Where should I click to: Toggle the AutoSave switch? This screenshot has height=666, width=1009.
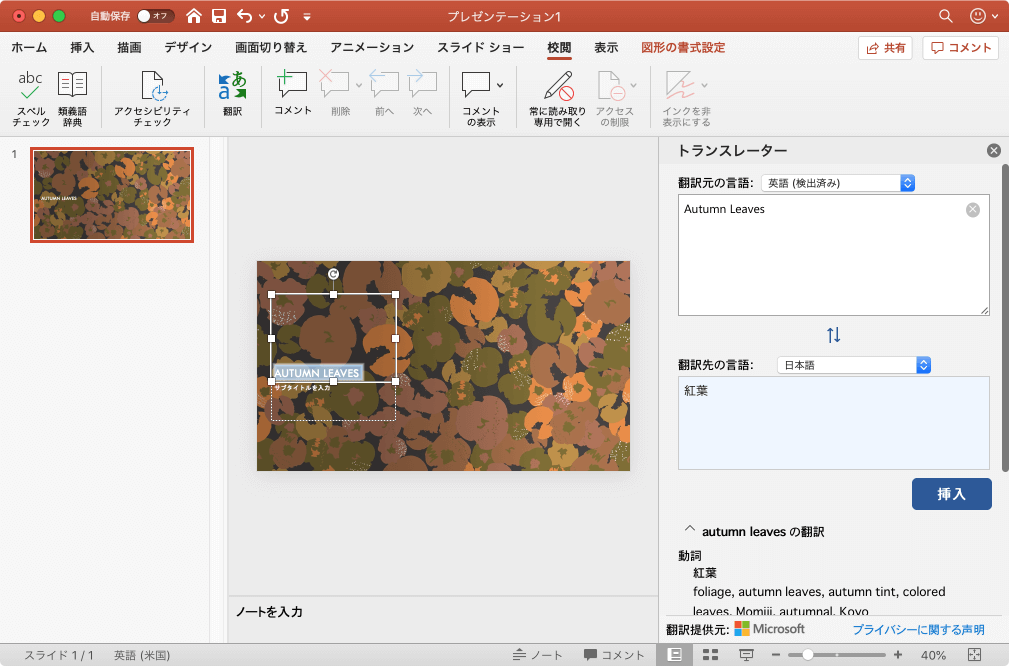[x=155, y=16]
